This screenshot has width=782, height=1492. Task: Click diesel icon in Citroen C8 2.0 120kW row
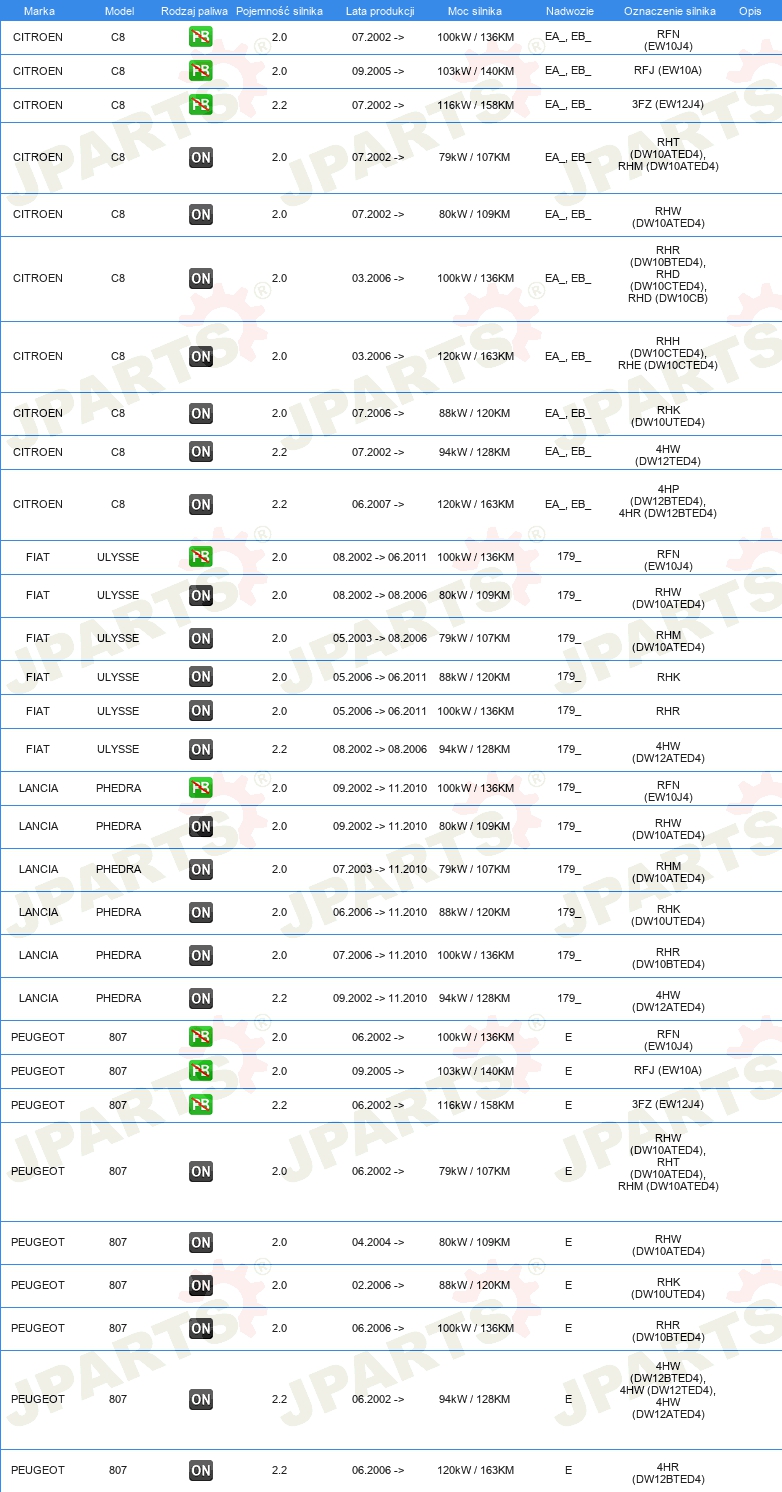click(201, 356)
